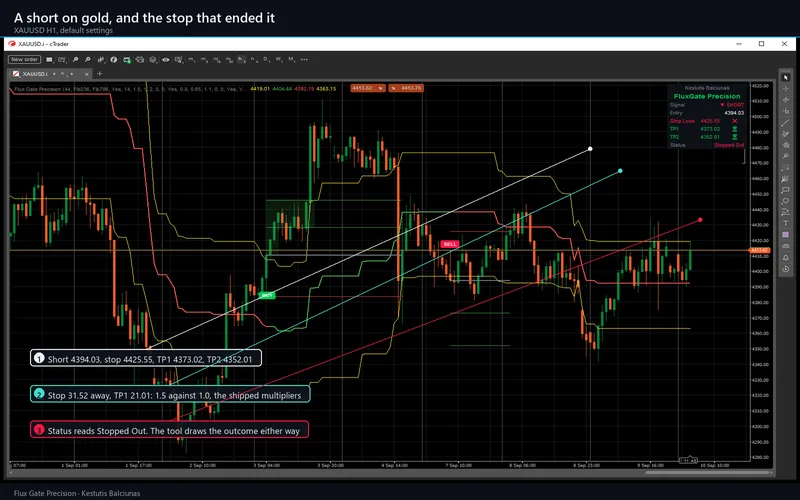Open the purple drawing color swatch
This screenshot has width=800, height=500.
click(x=786, y=234)
